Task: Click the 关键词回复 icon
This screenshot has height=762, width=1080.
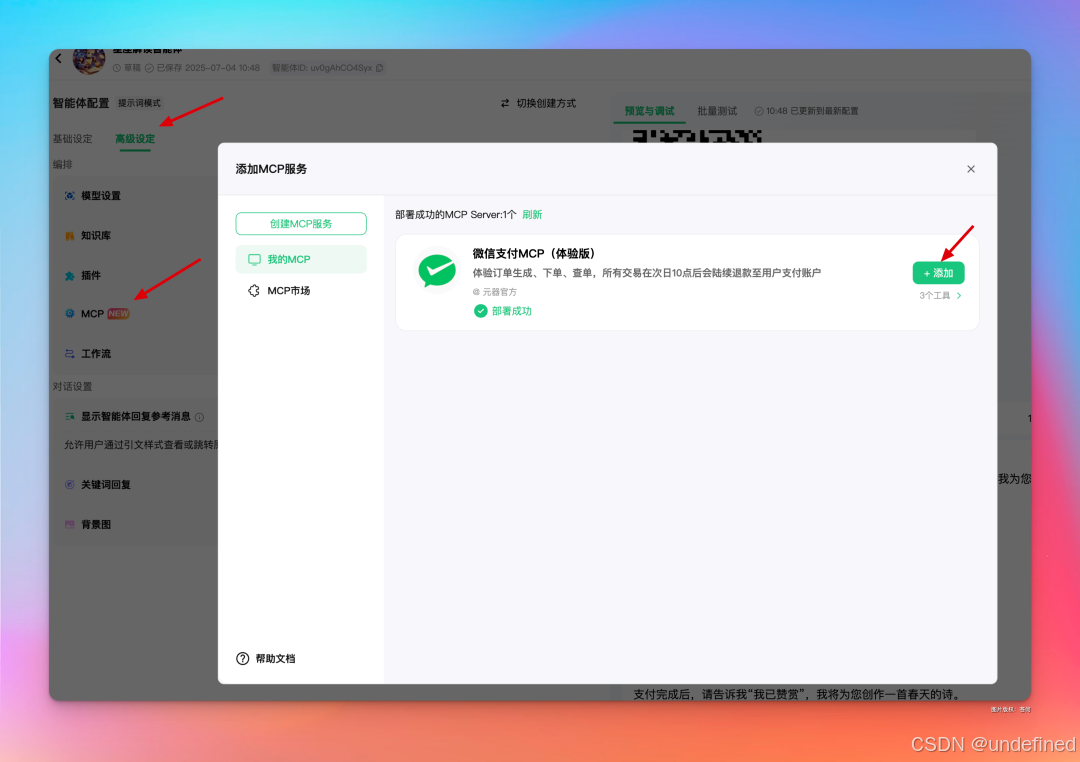Action: pos(70,484)
